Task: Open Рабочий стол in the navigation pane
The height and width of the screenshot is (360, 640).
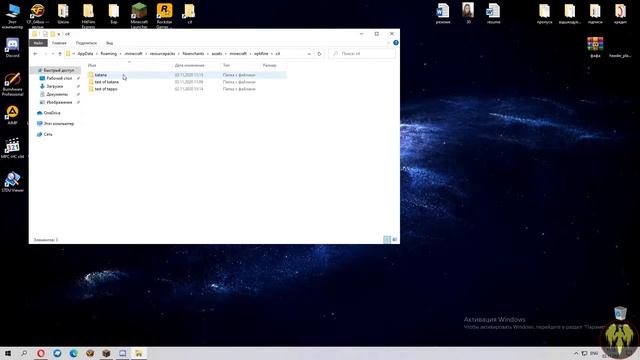Action: 59,78
